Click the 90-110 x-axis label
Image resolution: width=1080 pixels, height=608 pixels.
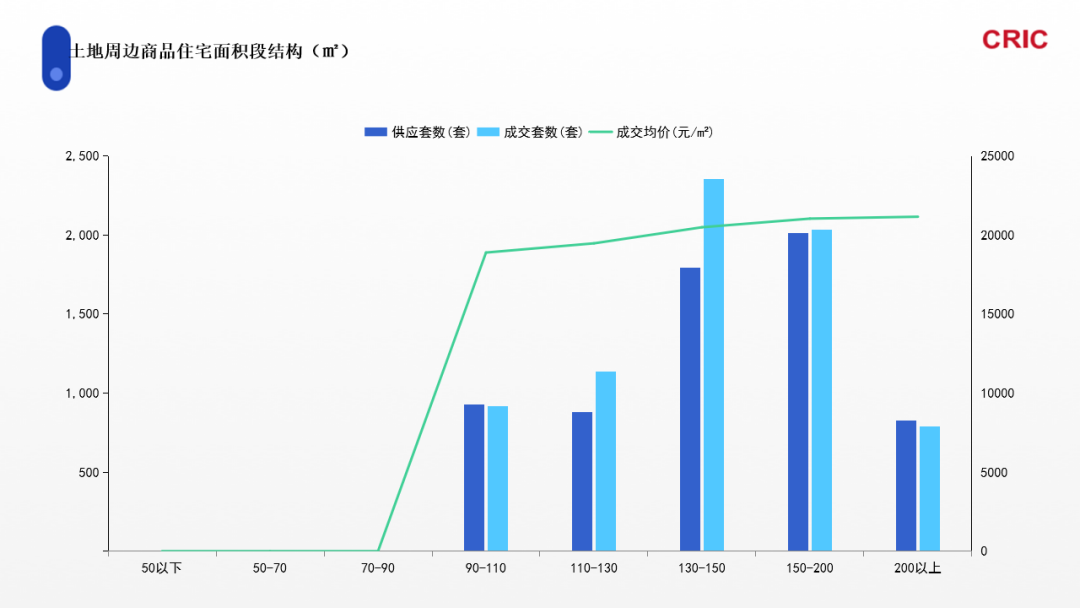[486, 568]
